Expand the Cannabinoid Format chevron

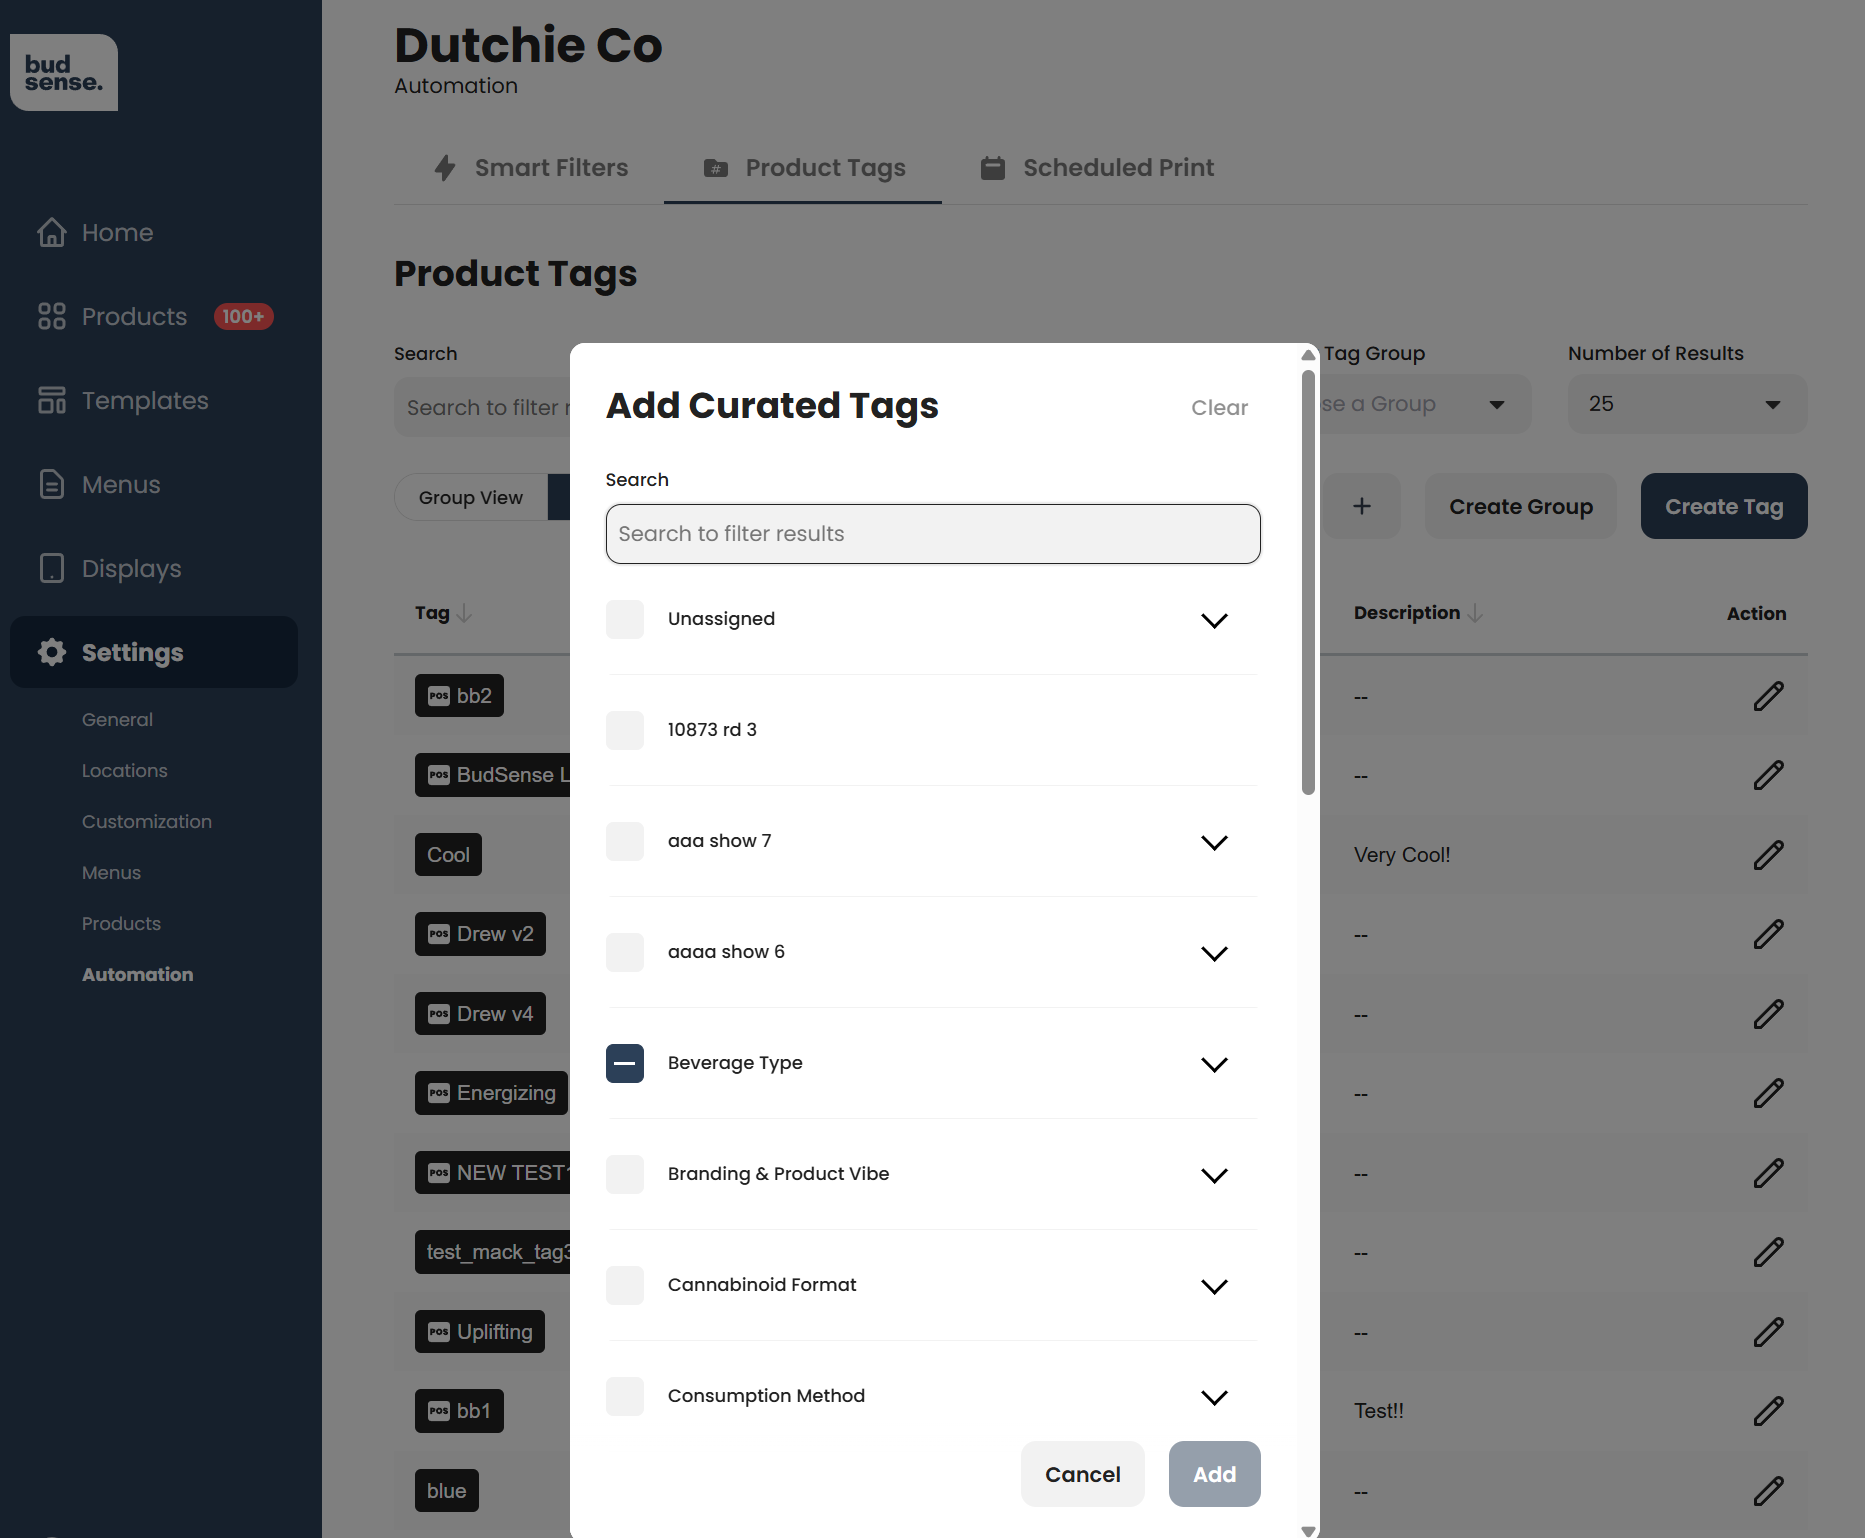[x=1214, y=1287]
